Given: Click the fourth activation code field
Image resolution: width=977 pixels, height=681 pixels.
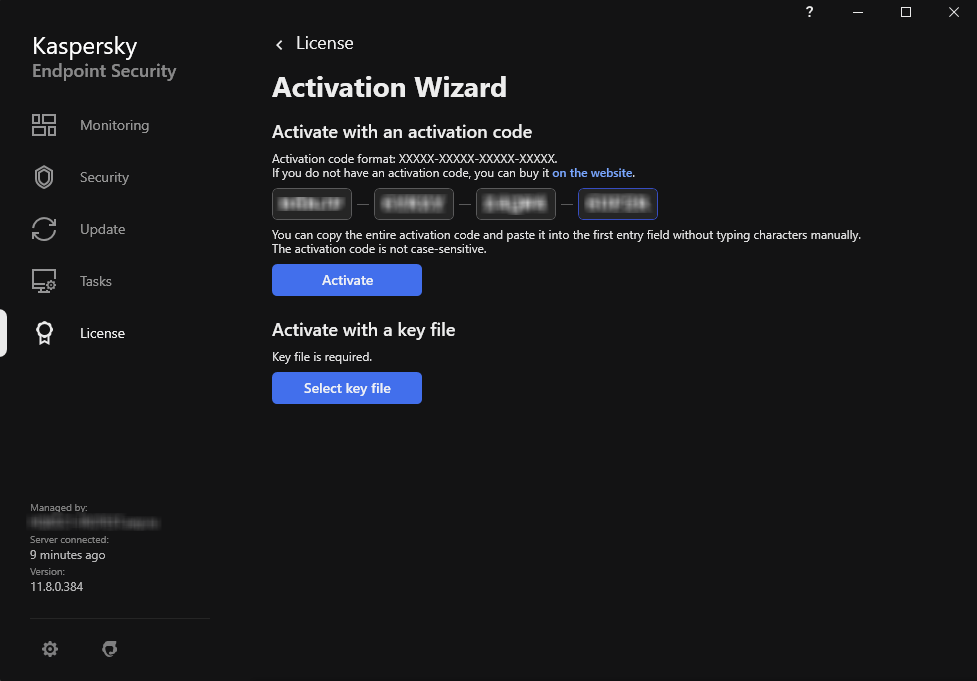Looking at the screenshot, I should 618,204.
